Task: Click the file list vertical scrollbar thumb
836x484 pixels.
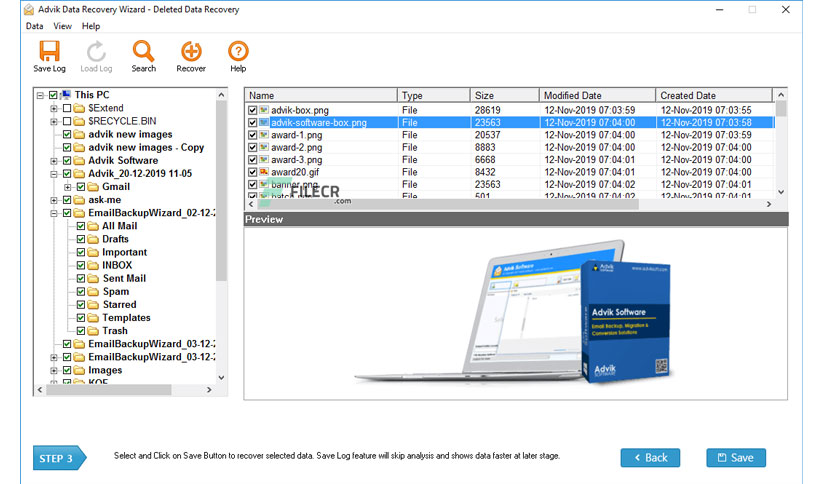Action: coord(781,109)
